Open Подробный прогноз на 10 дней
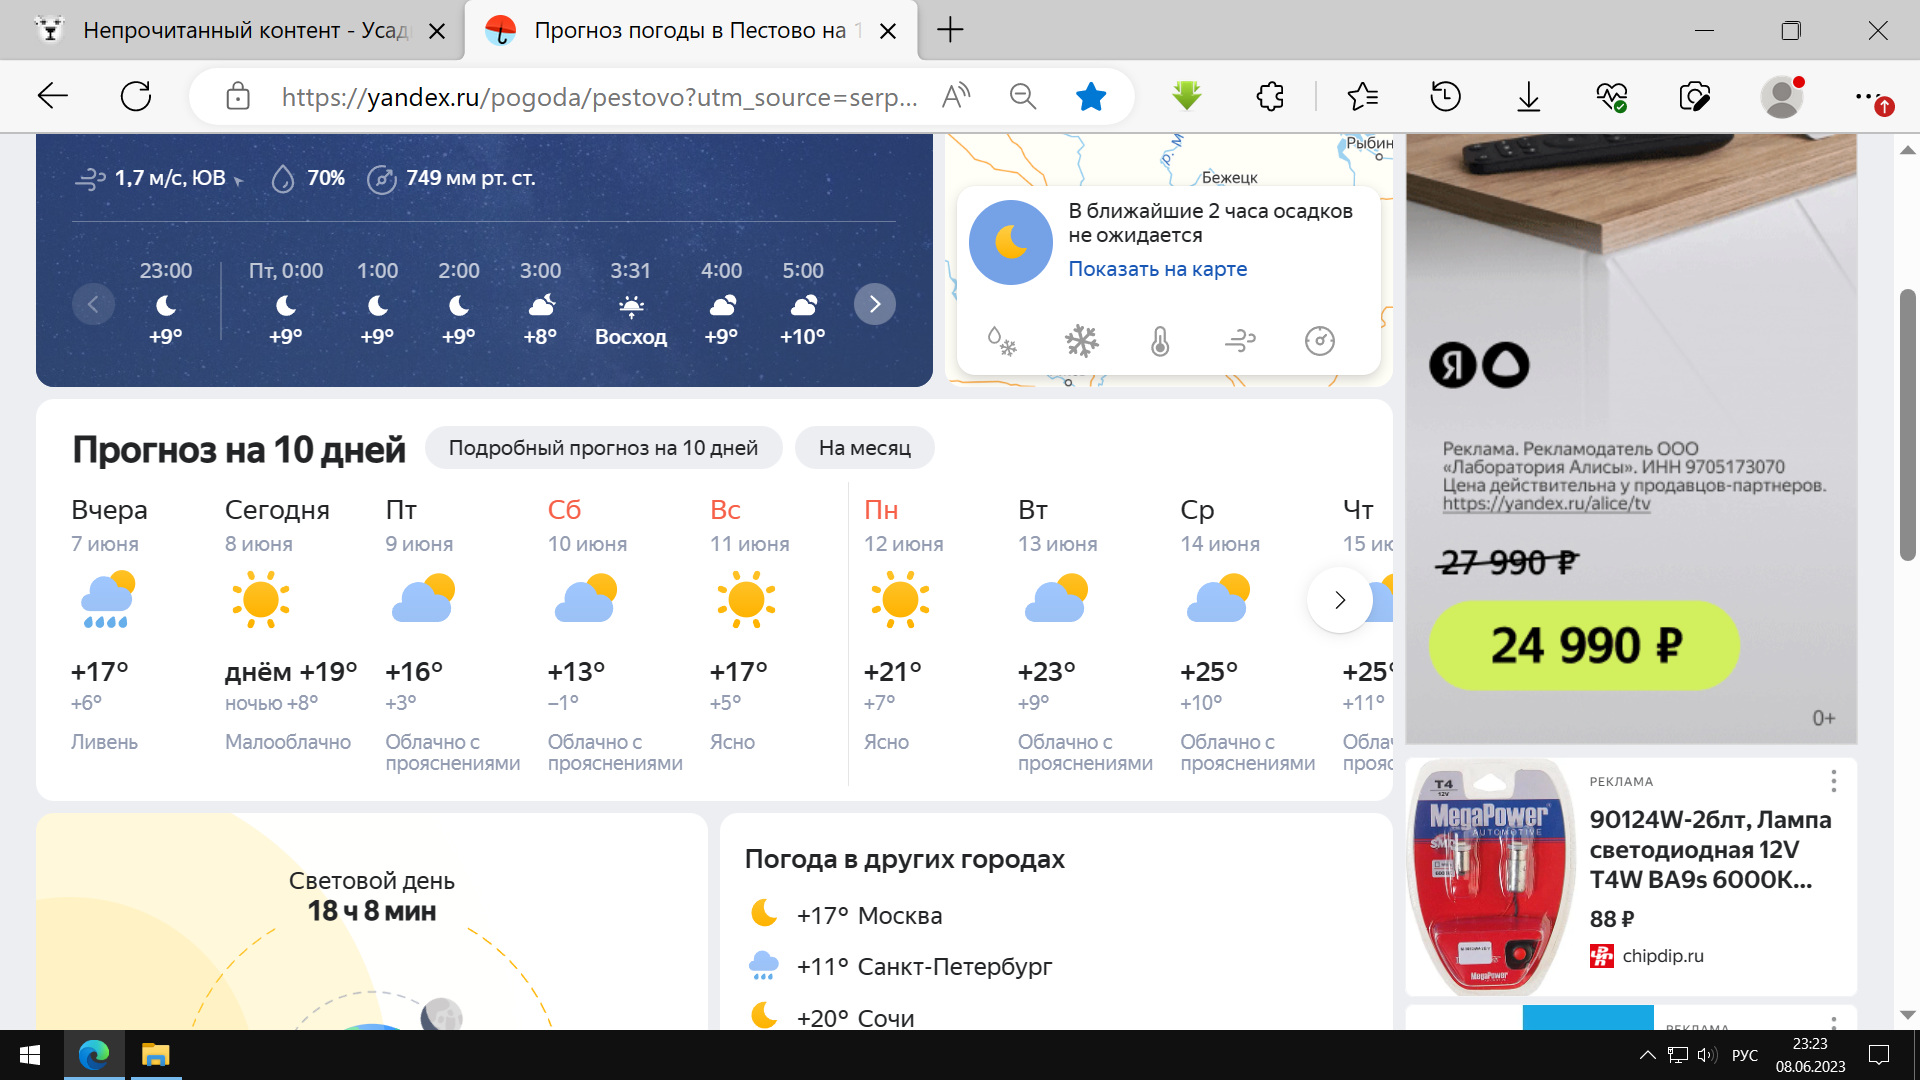 pos(603,448)
